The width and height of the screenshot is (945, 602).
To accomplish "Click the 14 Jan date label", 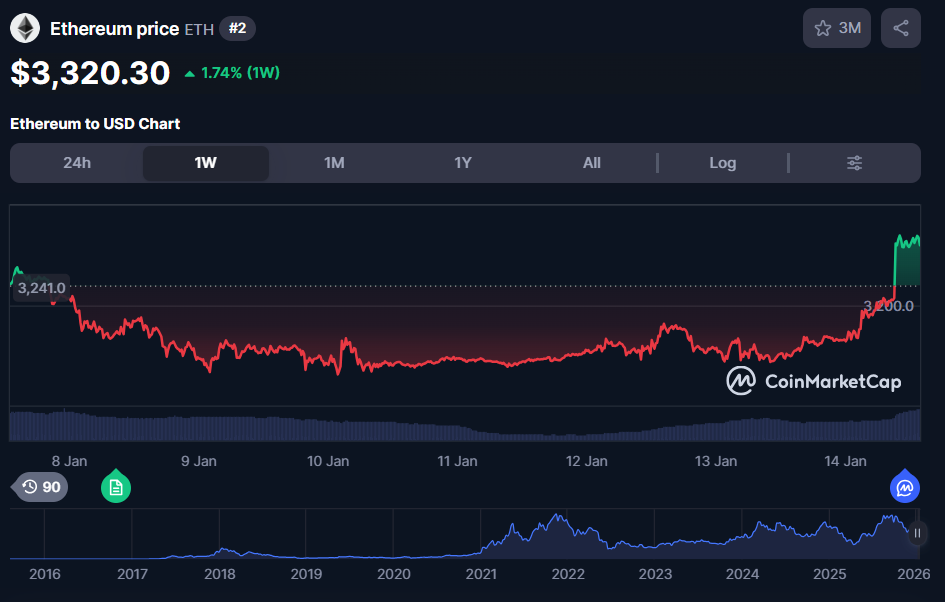I will pos(845,461).
